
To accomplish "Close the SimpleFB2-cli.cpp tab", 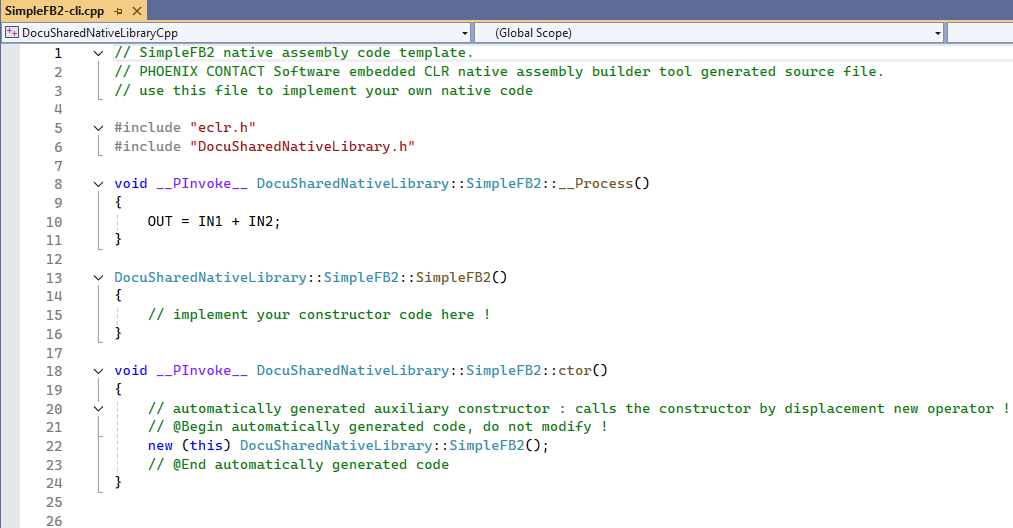I will tap(135, 11).
